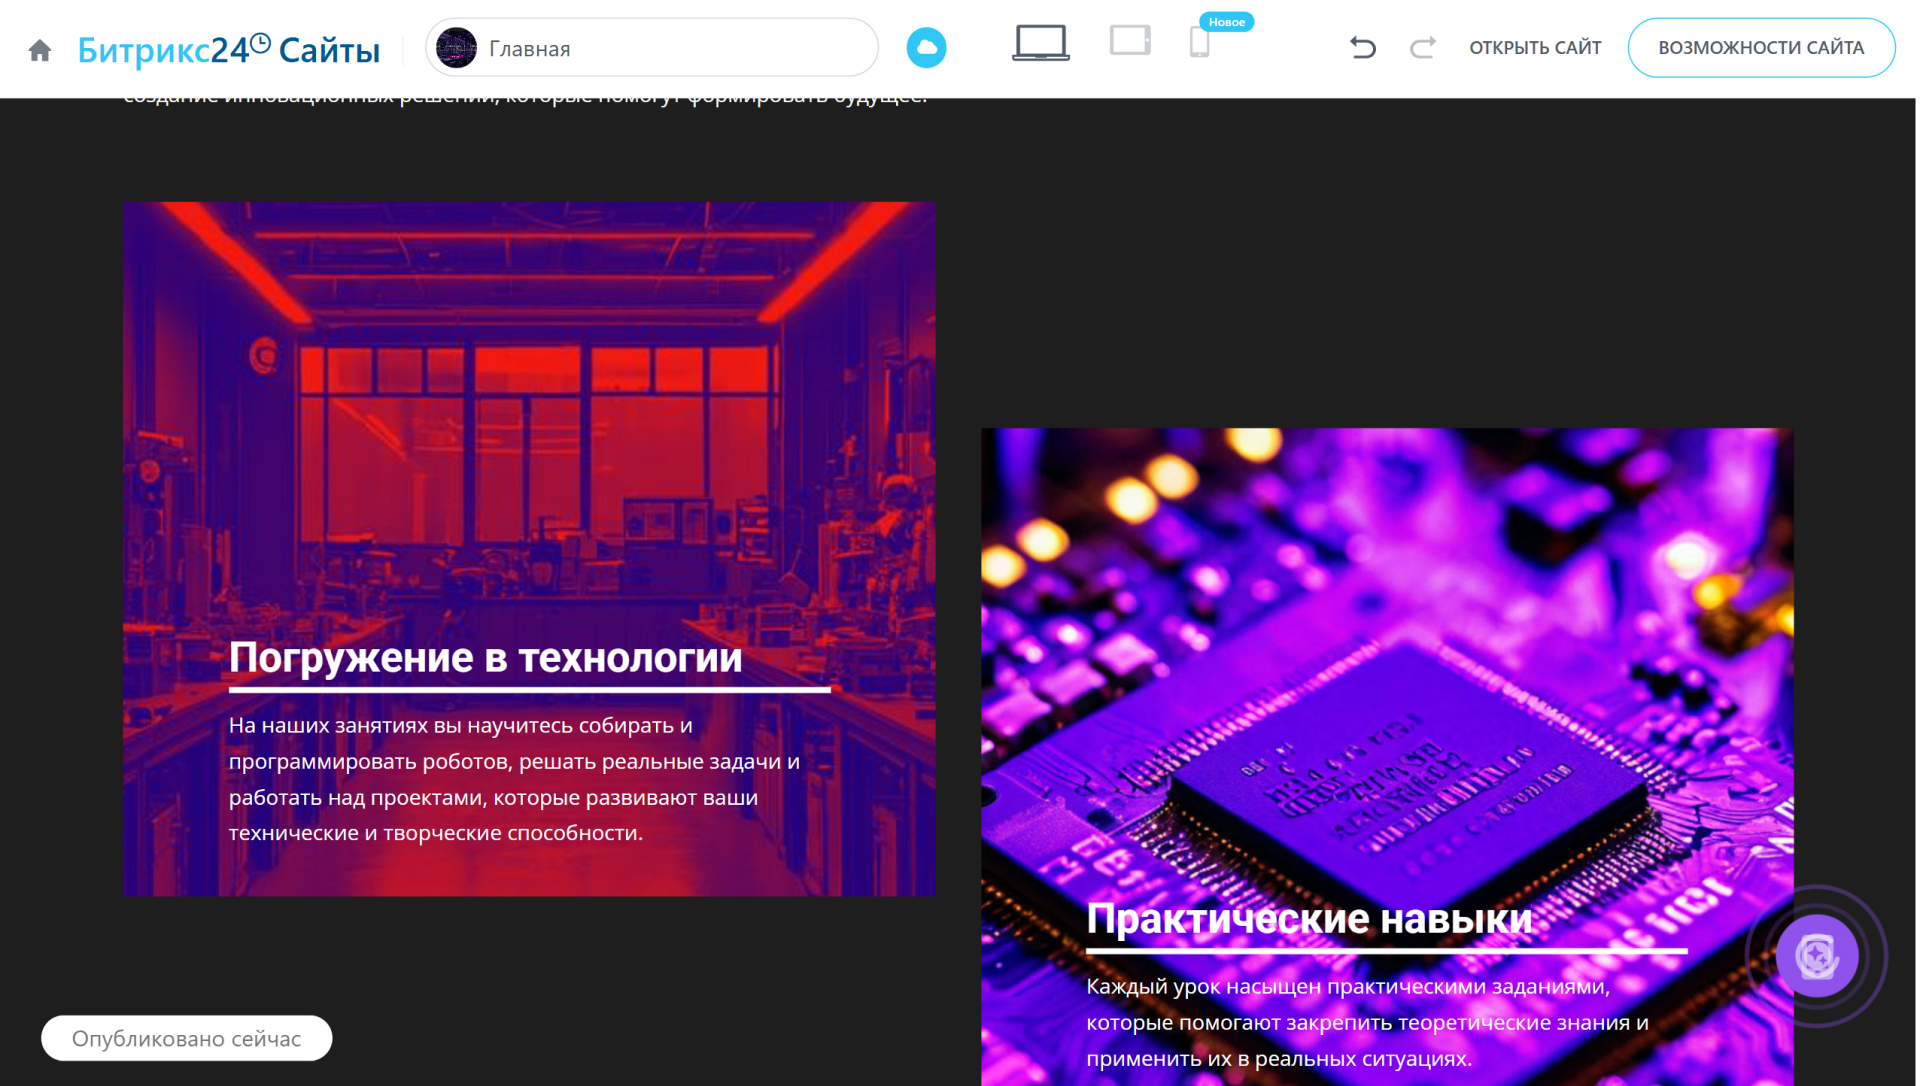Switch to tablet preview mode

coord(1130,42)
